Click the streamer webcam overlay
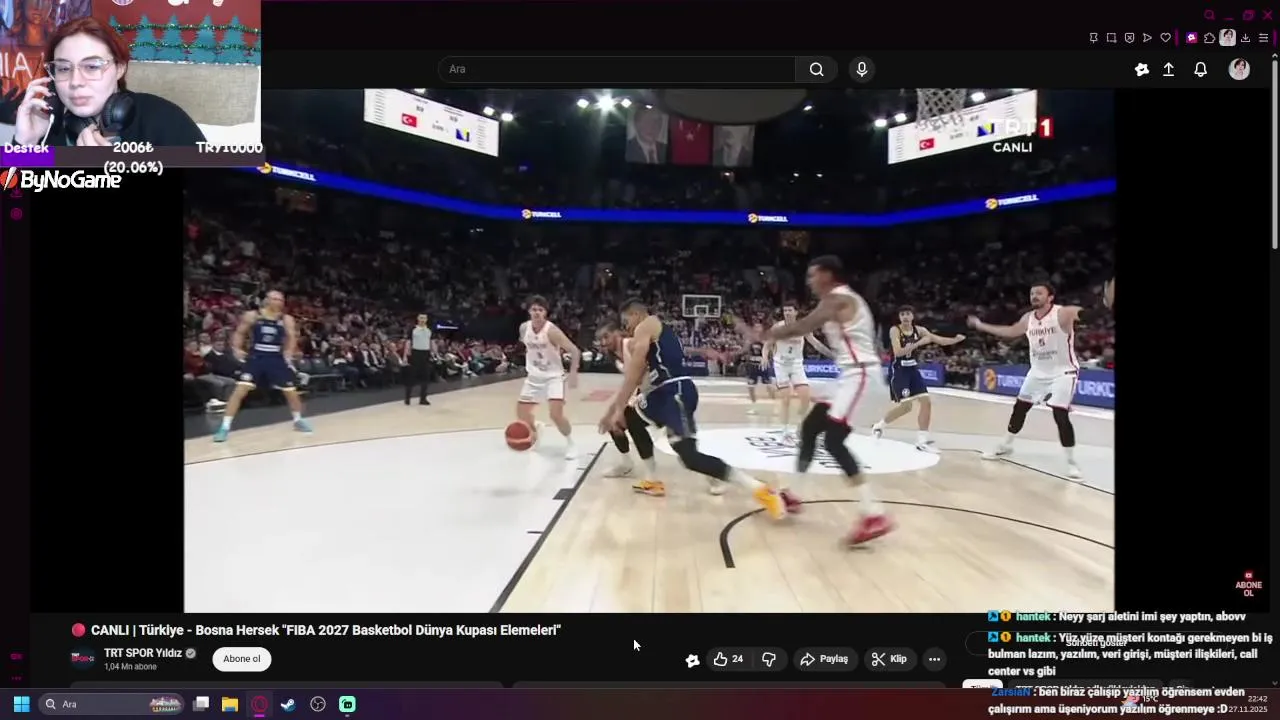Image resolution: width=1280 pixels, height=720 pixels. (130, 72)
